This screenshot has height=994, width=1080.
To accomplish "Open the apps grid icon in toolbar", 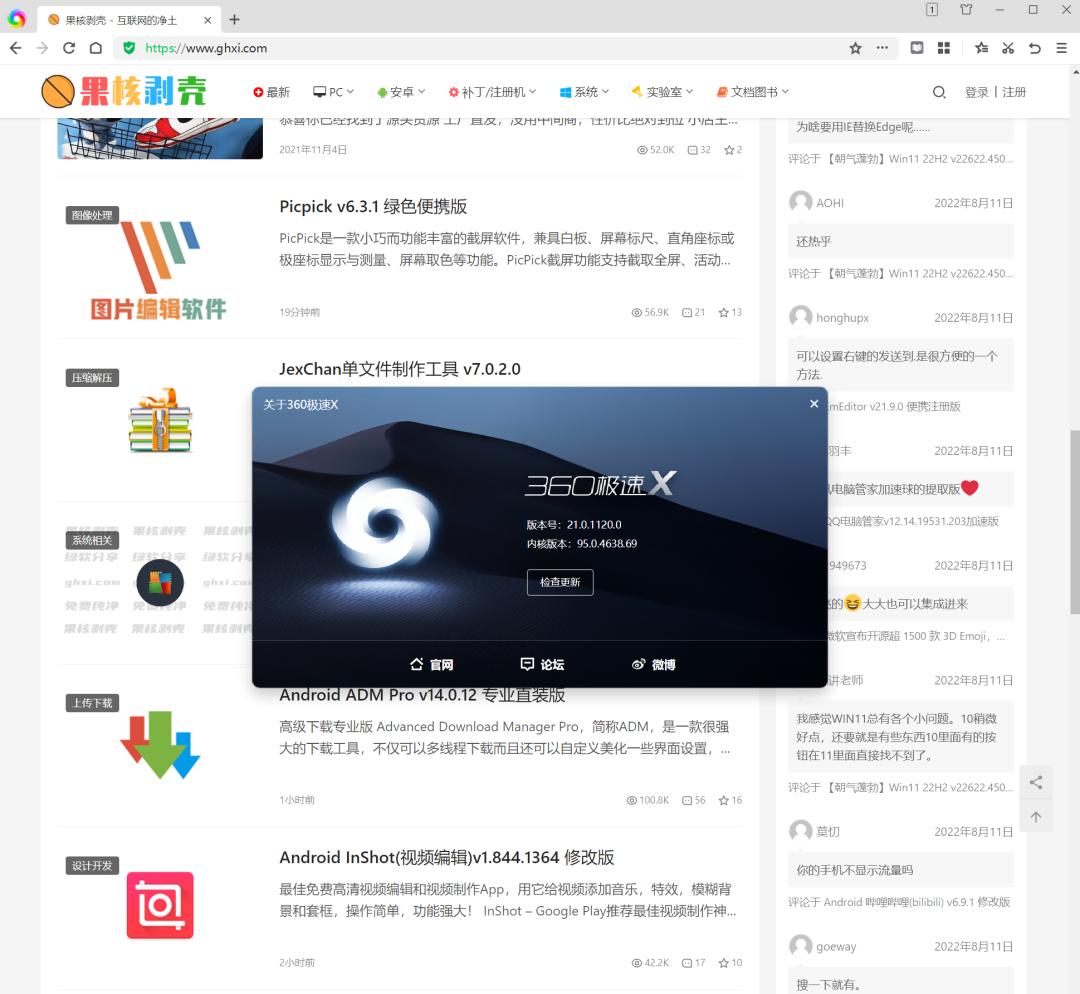I will click(943, 48).
